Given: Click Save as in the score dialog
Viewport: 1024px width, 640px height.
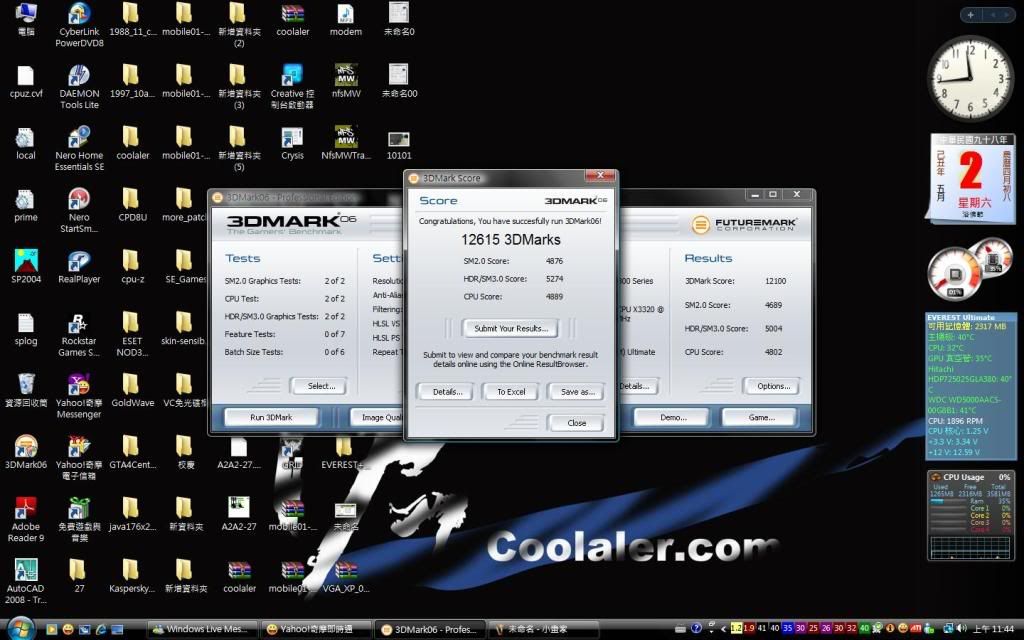Looking at the screenshot, I should click(x=575, y=392).
